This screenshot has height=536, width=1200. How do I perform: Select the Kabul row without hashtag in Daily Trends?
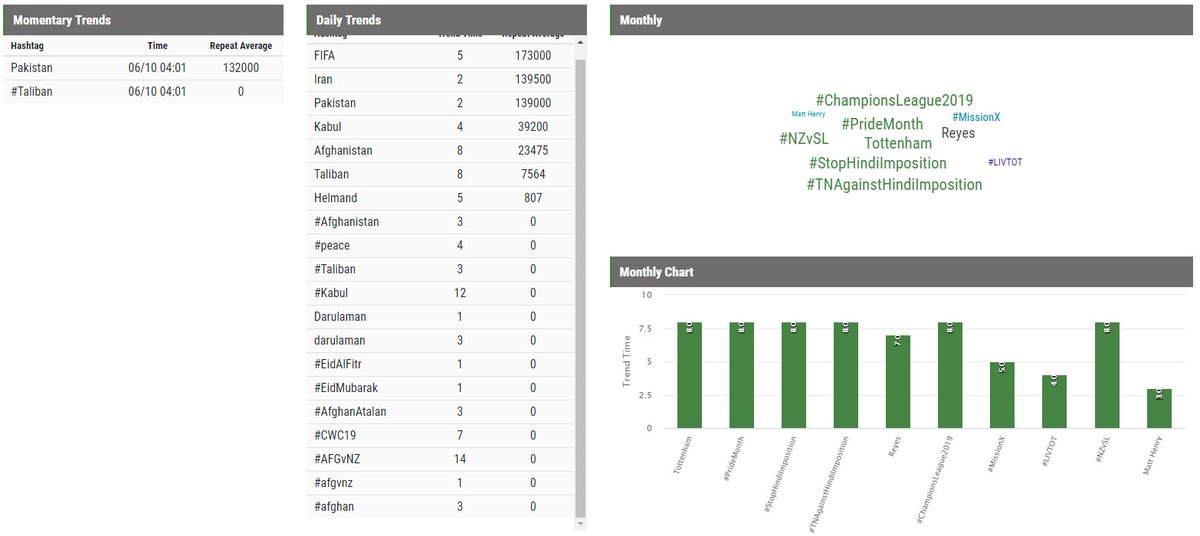(440, 127)
